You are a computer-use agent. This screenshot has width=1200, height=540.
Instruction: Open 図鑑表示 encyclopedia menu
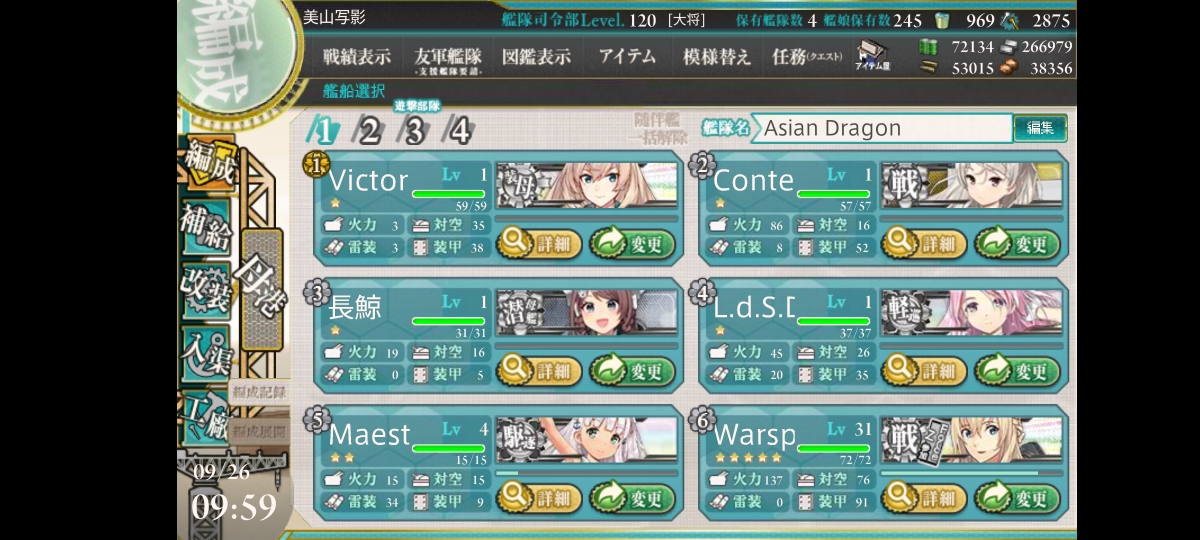coord(536,57)
